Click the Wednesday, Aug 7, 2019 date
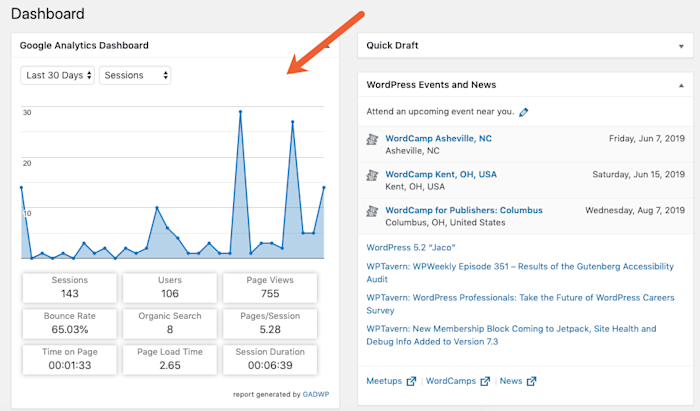This screenshot has height=411, width=700. pyautogui.click(x=635, y=210)
